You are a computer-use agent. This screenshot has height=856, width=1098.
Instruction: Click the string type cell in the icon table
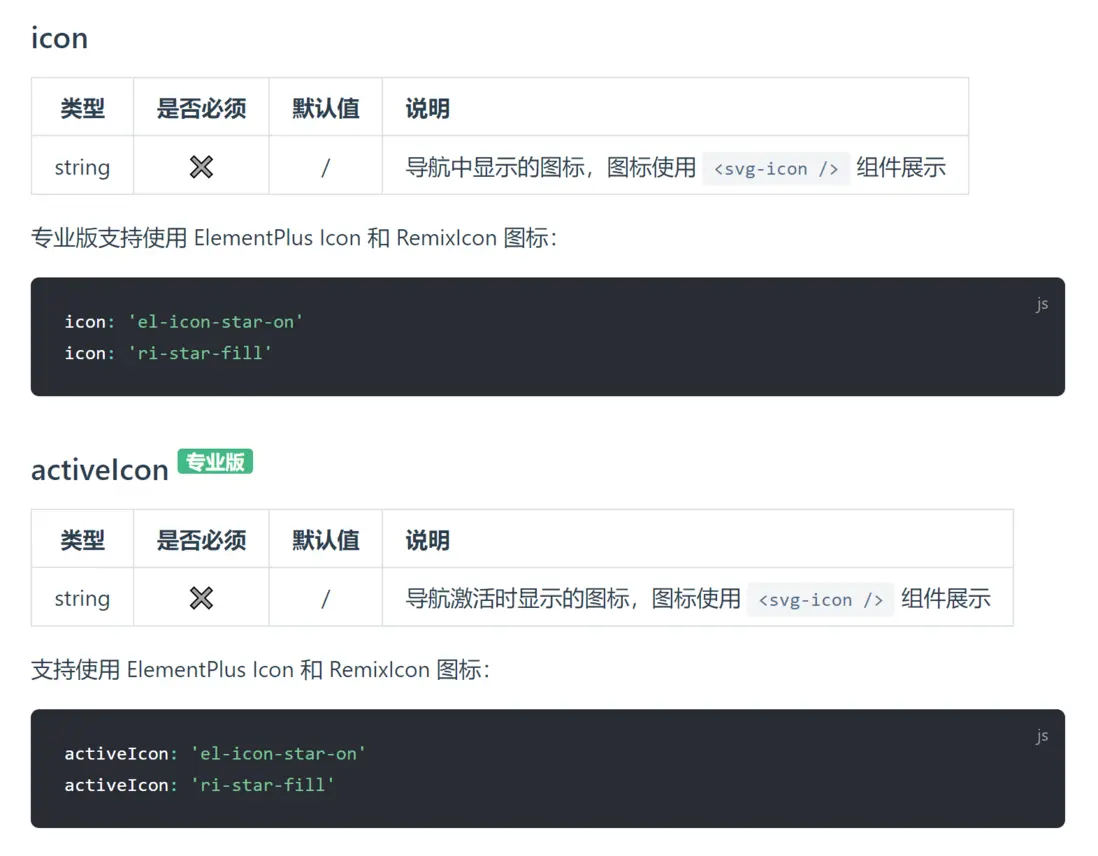pos(82,167)
